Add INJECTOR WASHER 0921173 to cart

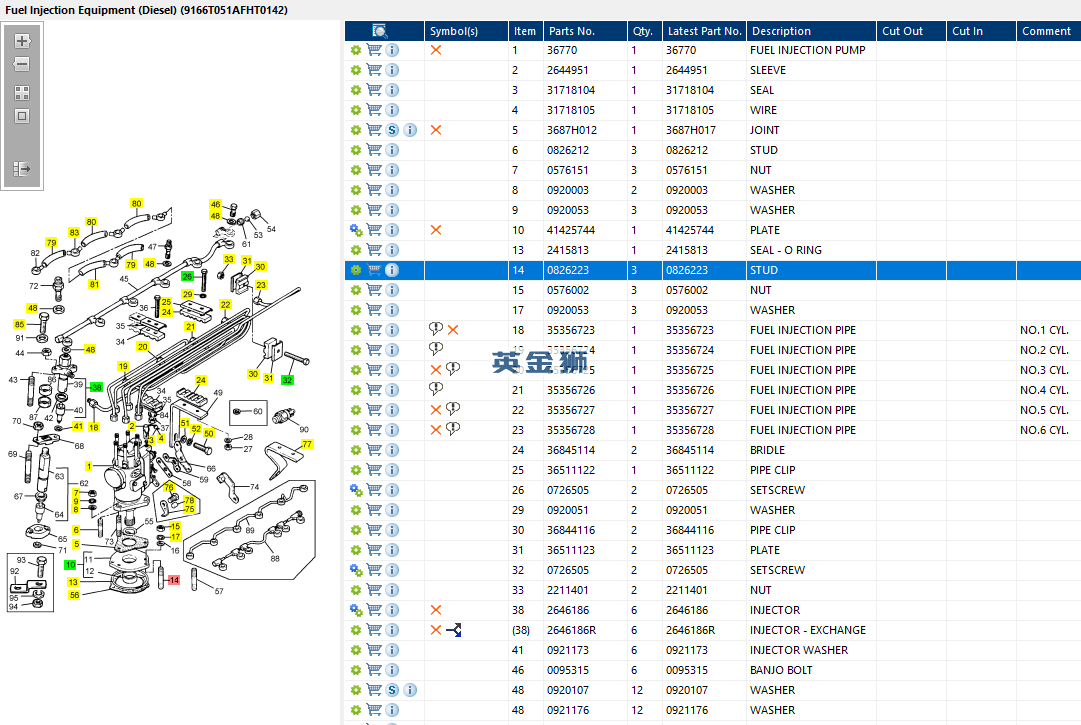pyautogui.click(x=374, y=649)
